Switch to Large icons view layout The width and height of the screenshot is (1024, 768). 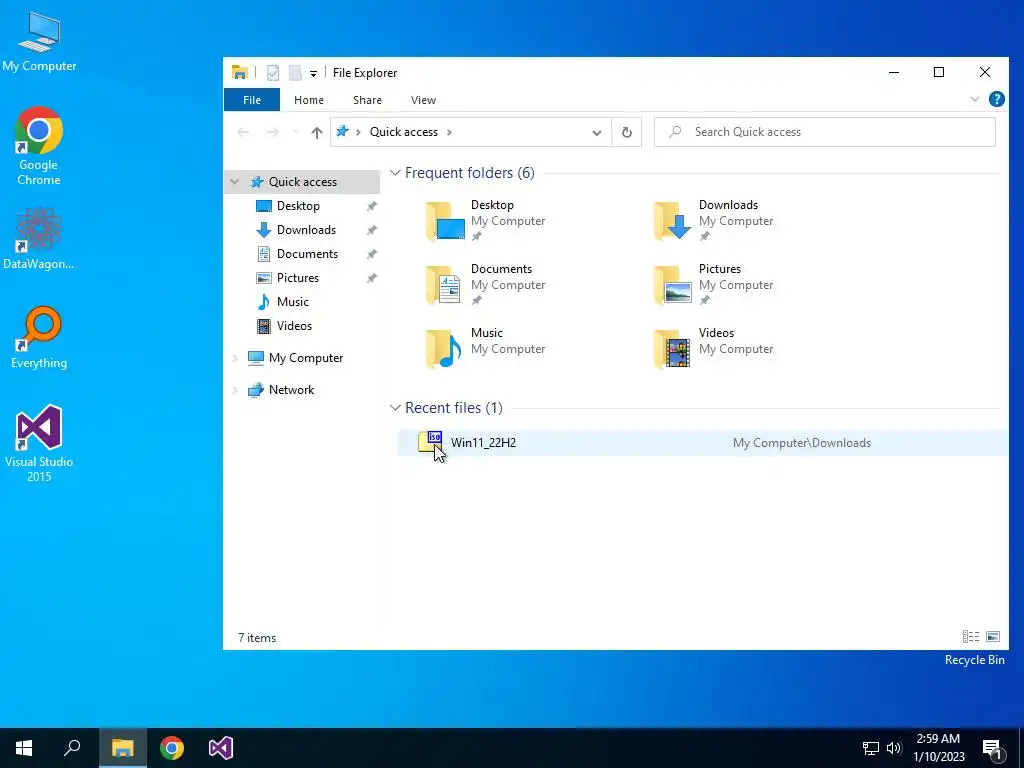tap(993, 636)
